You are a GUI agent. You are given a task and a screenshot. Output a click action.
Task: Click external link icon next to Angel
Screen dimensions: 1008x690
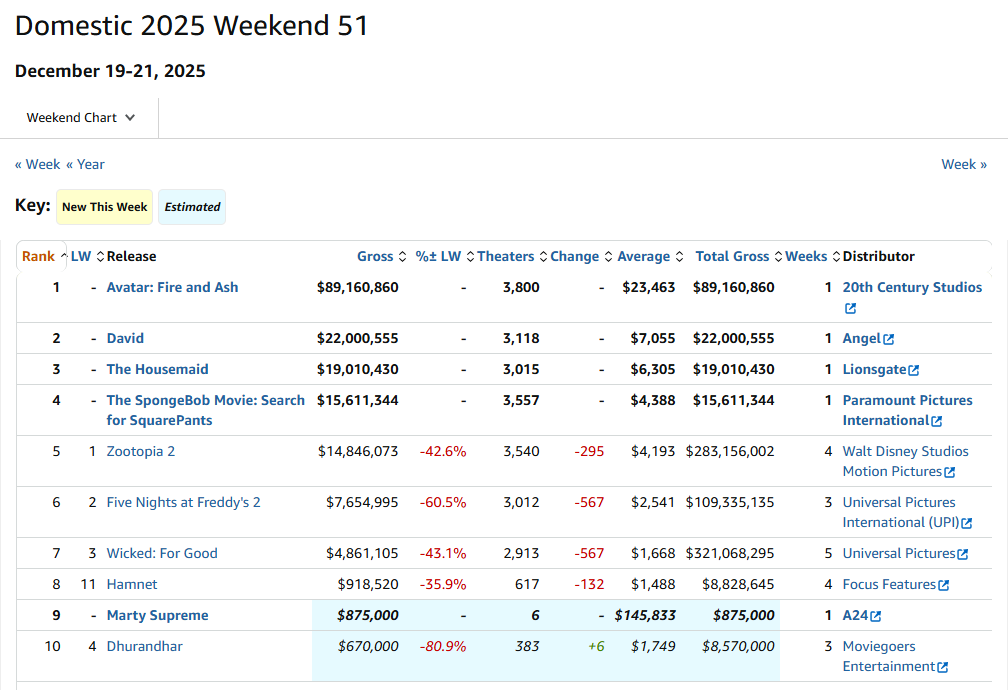click(x=888, y=340)
